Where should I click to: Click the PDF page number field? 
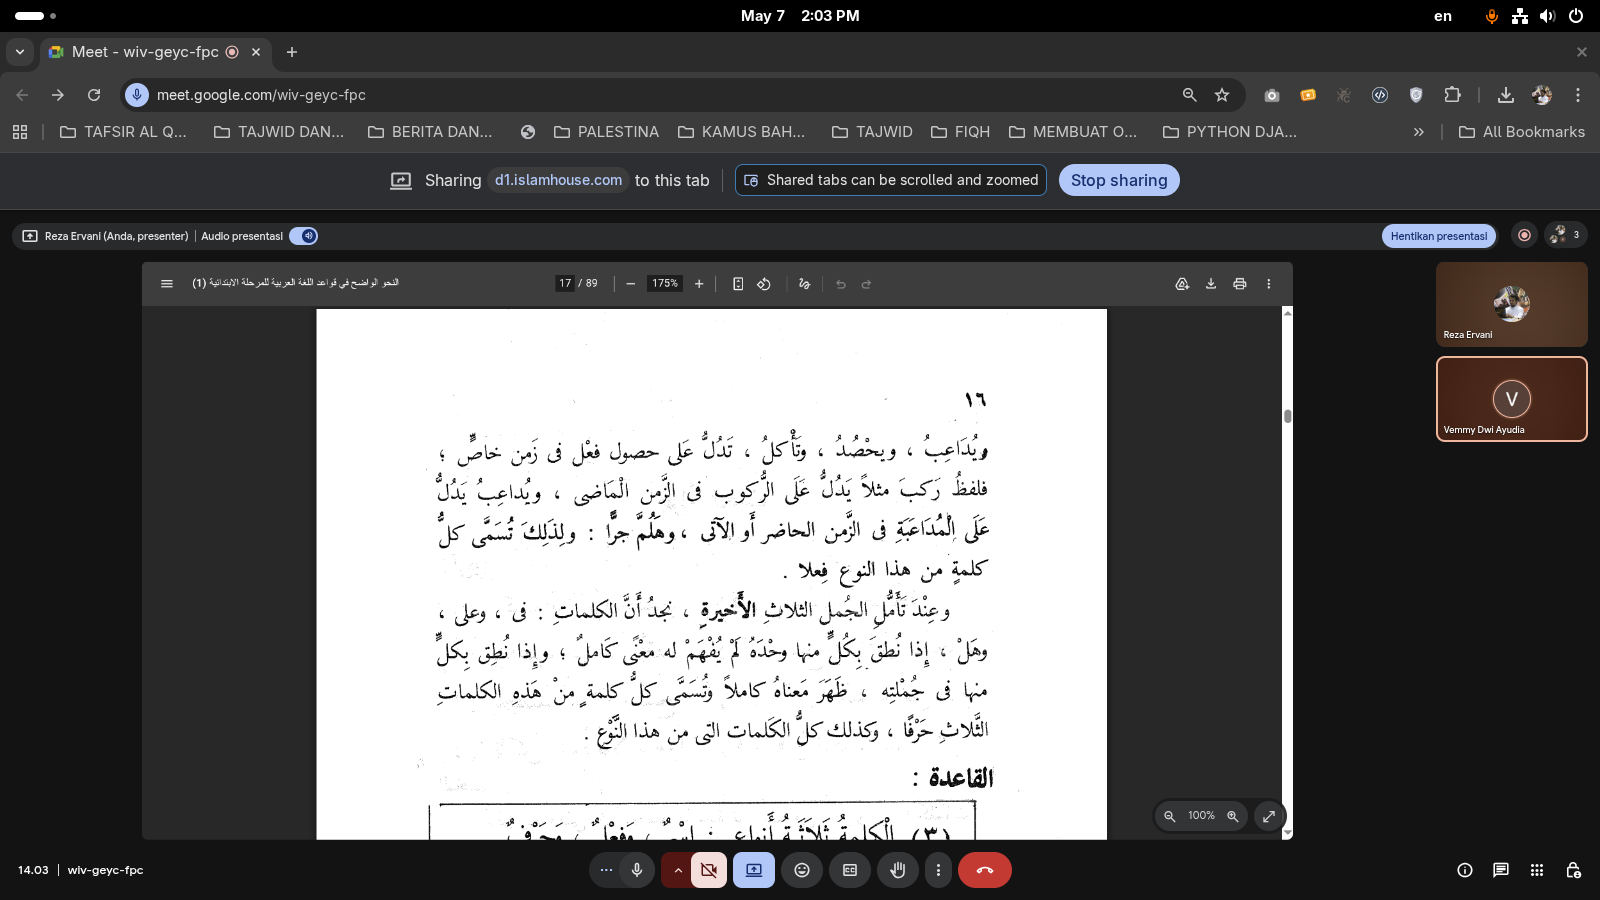(x=565, y=284)
